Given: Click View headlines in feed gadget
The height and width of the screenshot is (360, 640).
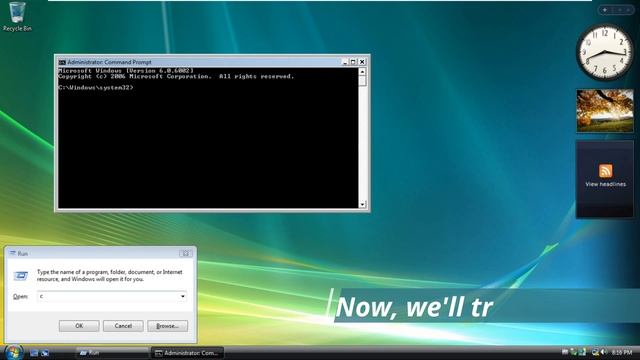Looking at the screenshot, I should [605, 184].
